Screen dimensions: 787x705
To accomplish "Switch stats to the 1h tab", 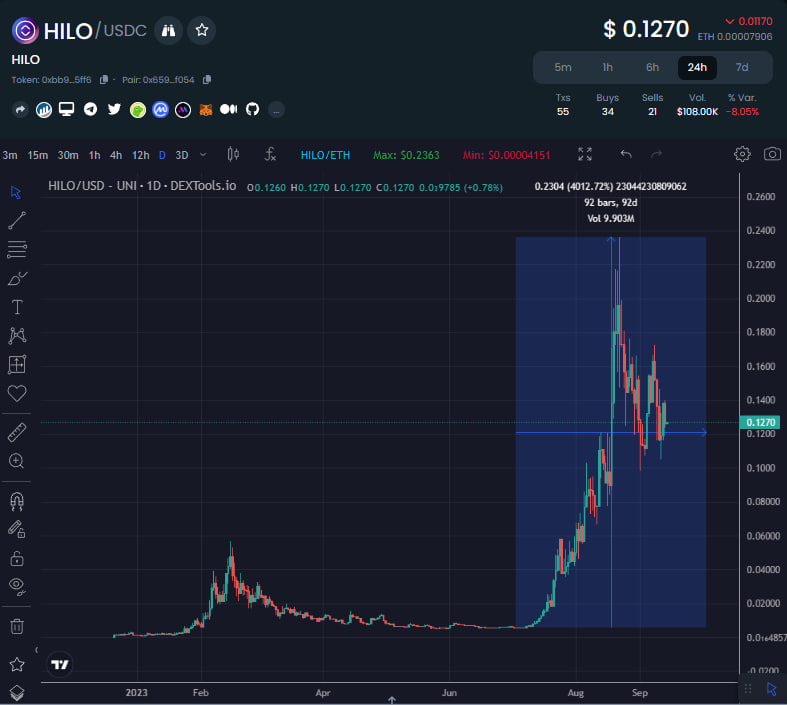I will pyautogui.click(x=607, y=67).
